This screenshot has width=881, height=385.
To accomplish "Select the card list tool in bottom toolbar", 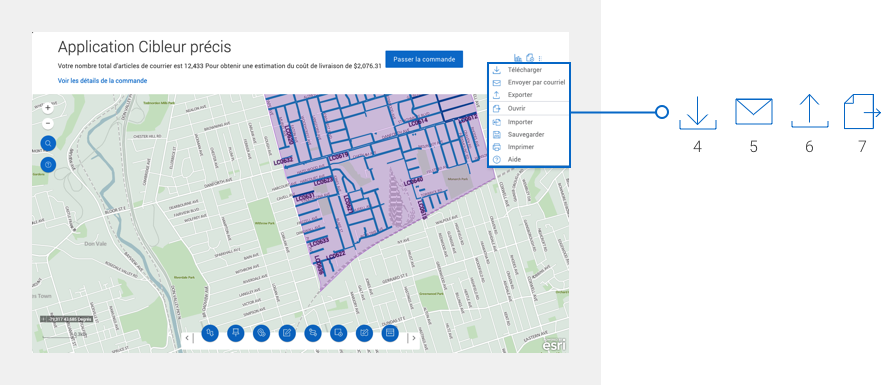I will (x=390, y=333).
